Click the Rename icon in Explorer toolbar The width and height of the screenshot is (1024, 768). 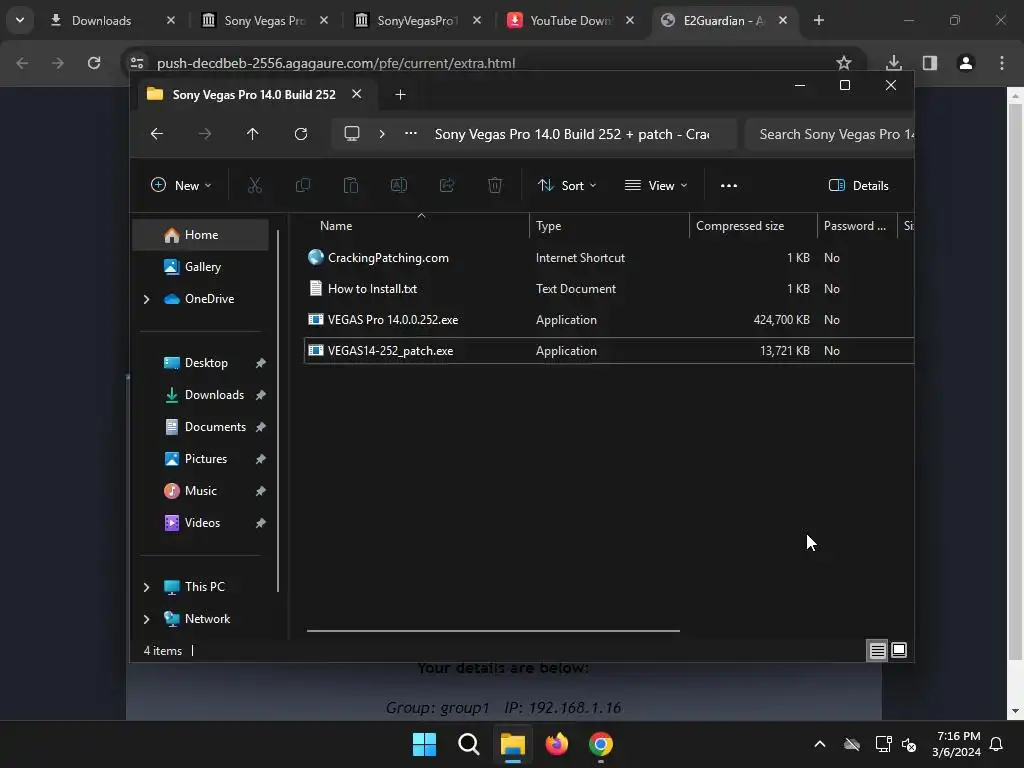398,185
